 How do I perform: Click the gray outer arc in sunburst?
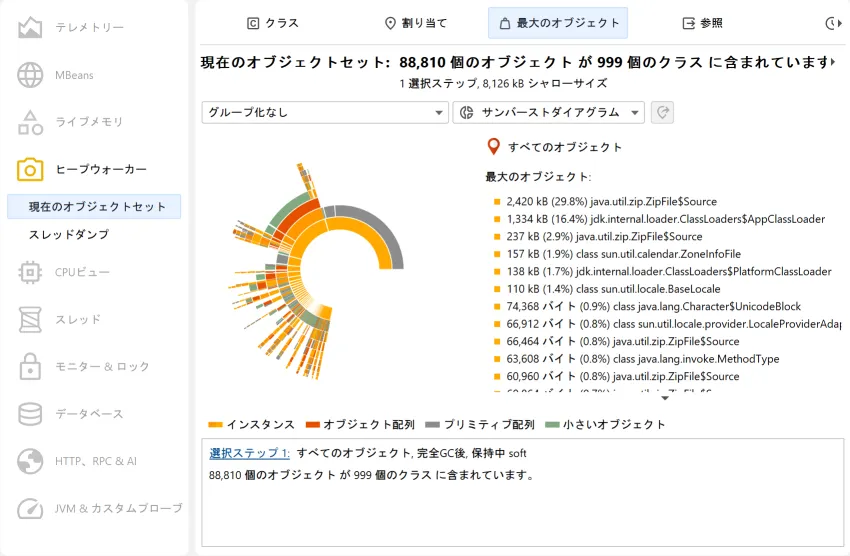tap(383, 227)
